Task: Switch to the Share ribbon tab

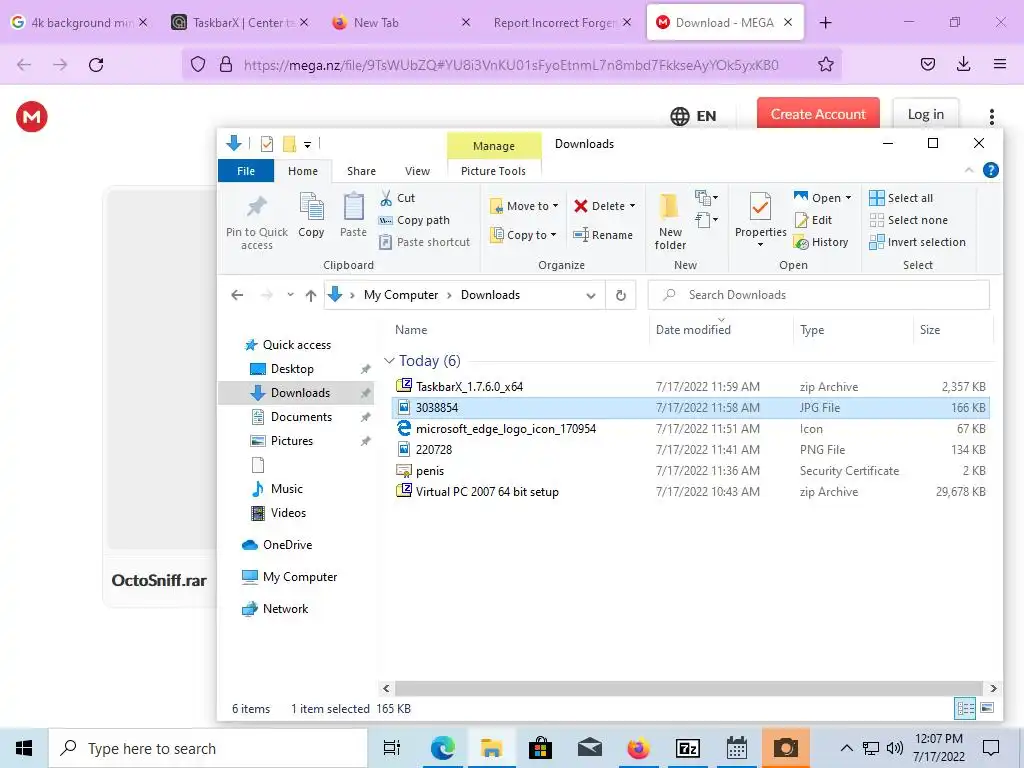Action: [x=361, y=171]
